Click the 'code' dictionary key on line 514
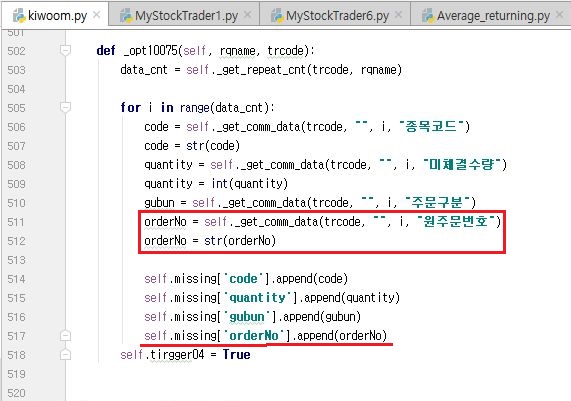 click(243, 279)
